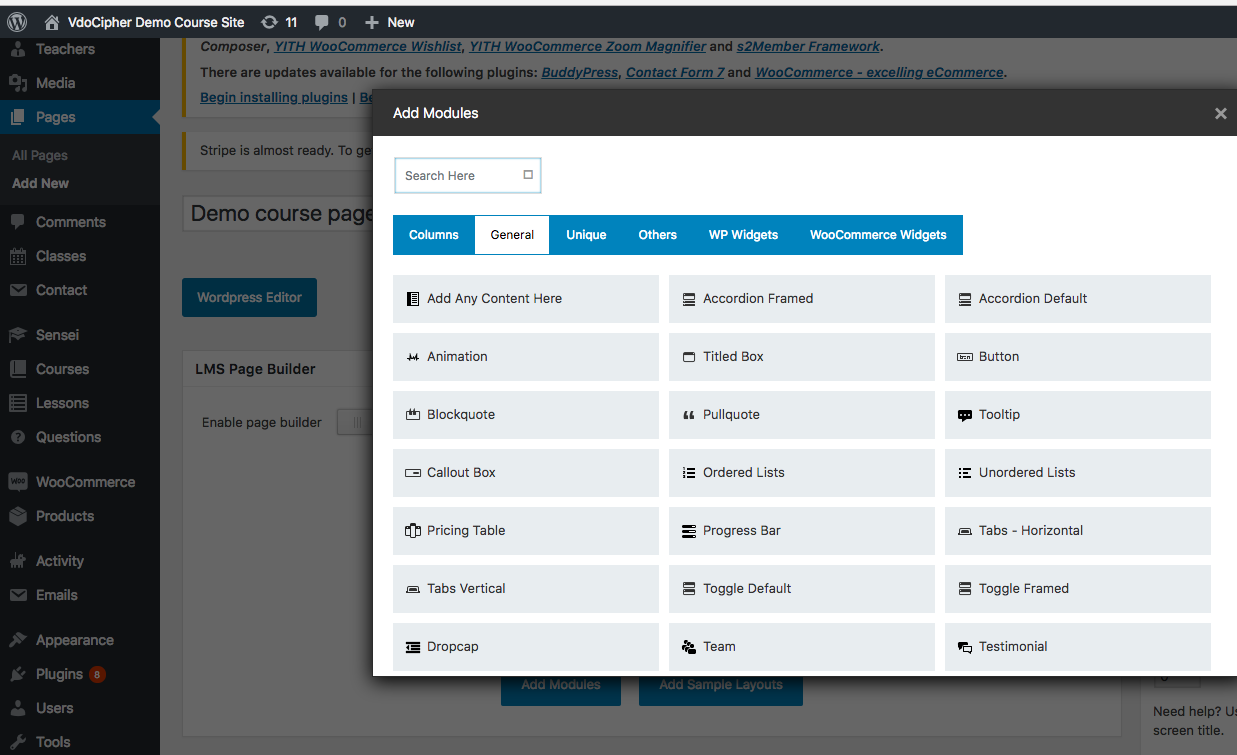Click the Begin installing plugins link
This screenshot has width=1237, height=755.
pyautogui.click(x=274, y=97)
